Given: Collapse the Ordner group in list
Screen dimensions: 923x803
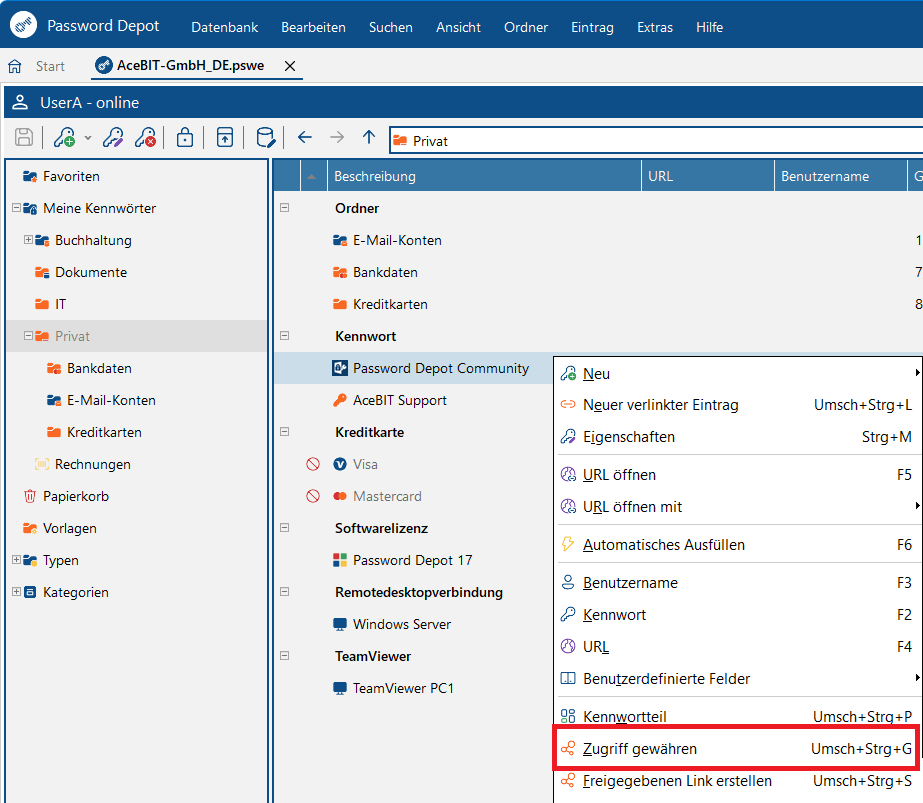Looking at the screenshot, I should click(285, 208).
